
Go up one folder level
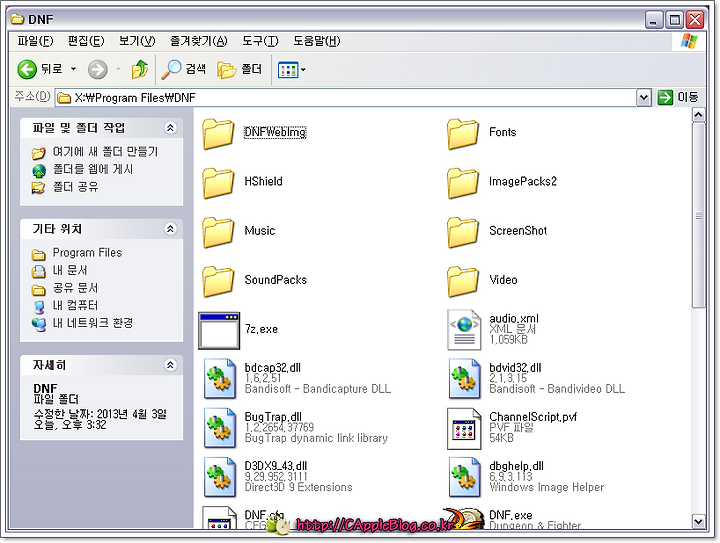click(x=140, y=69)
